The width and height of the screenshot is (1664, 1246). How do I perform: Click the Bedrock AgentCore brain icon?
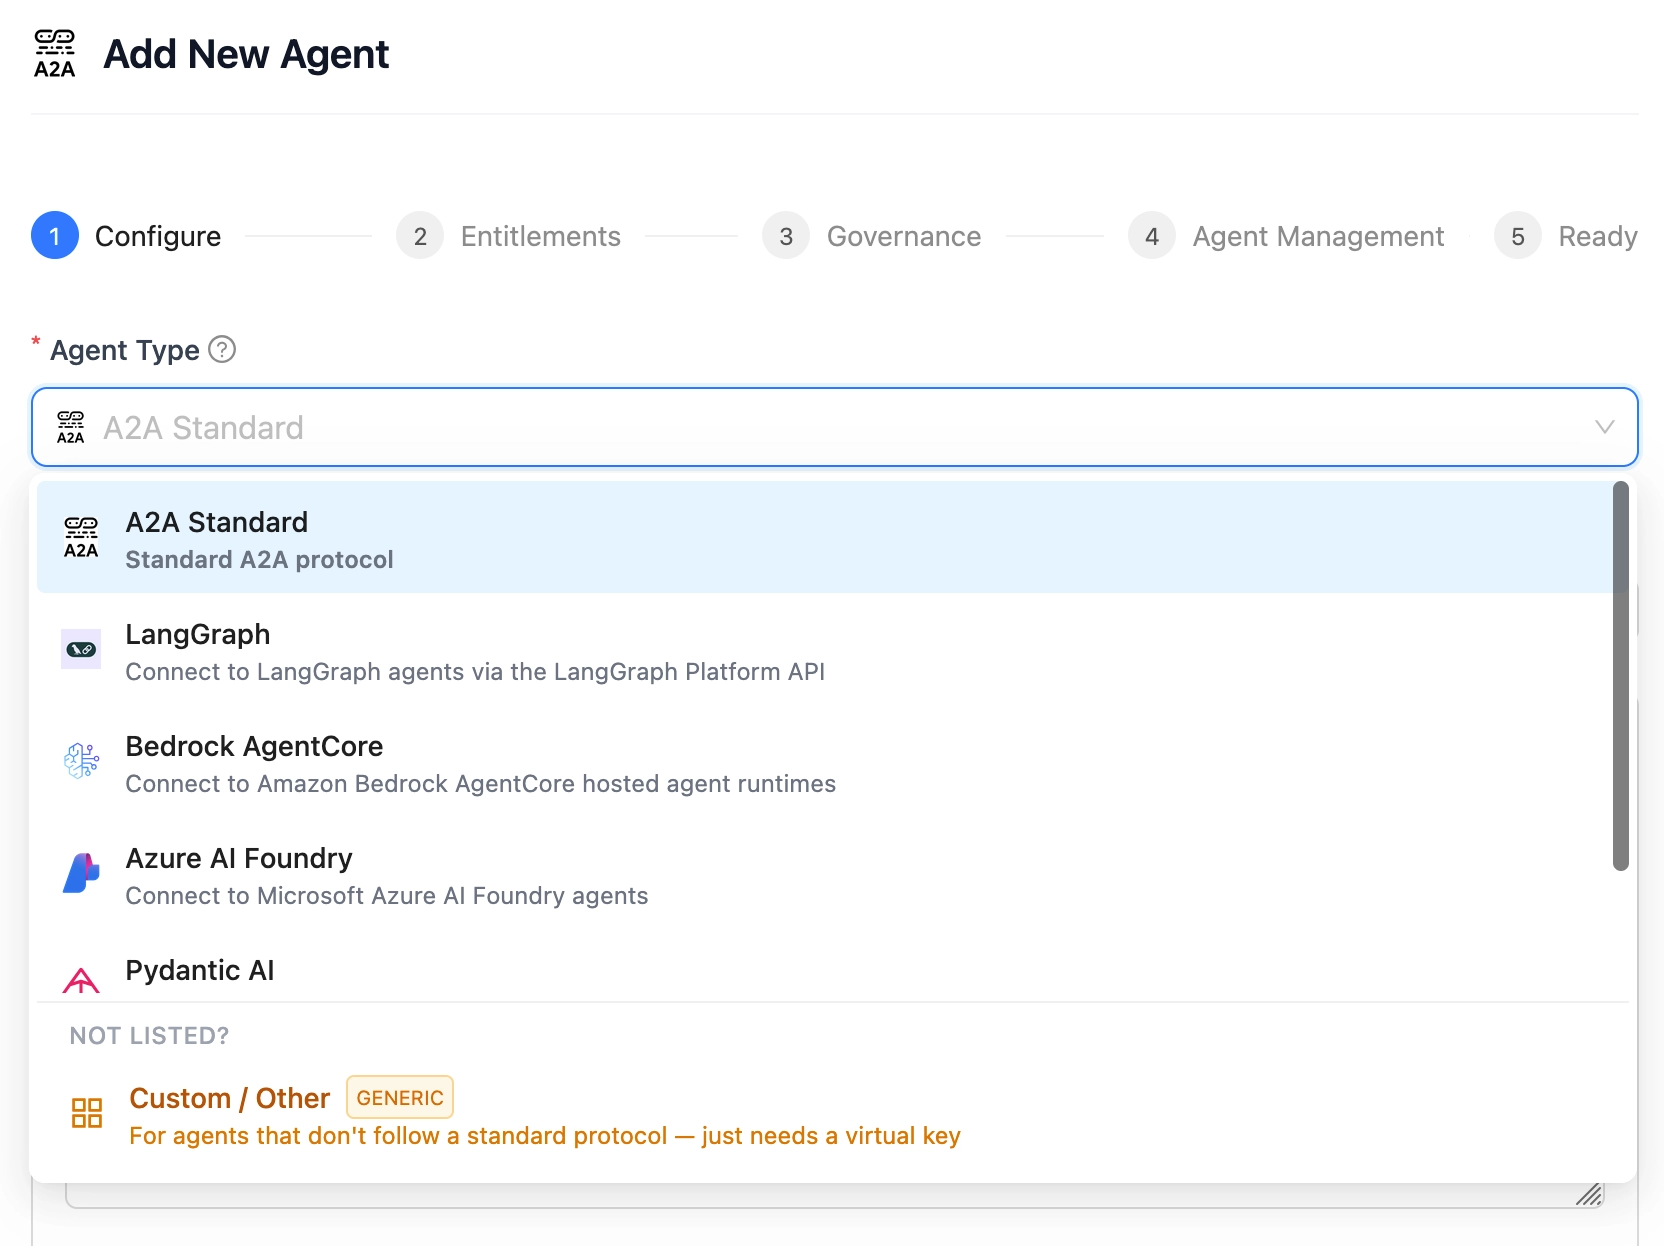click(x=81, y=761)
